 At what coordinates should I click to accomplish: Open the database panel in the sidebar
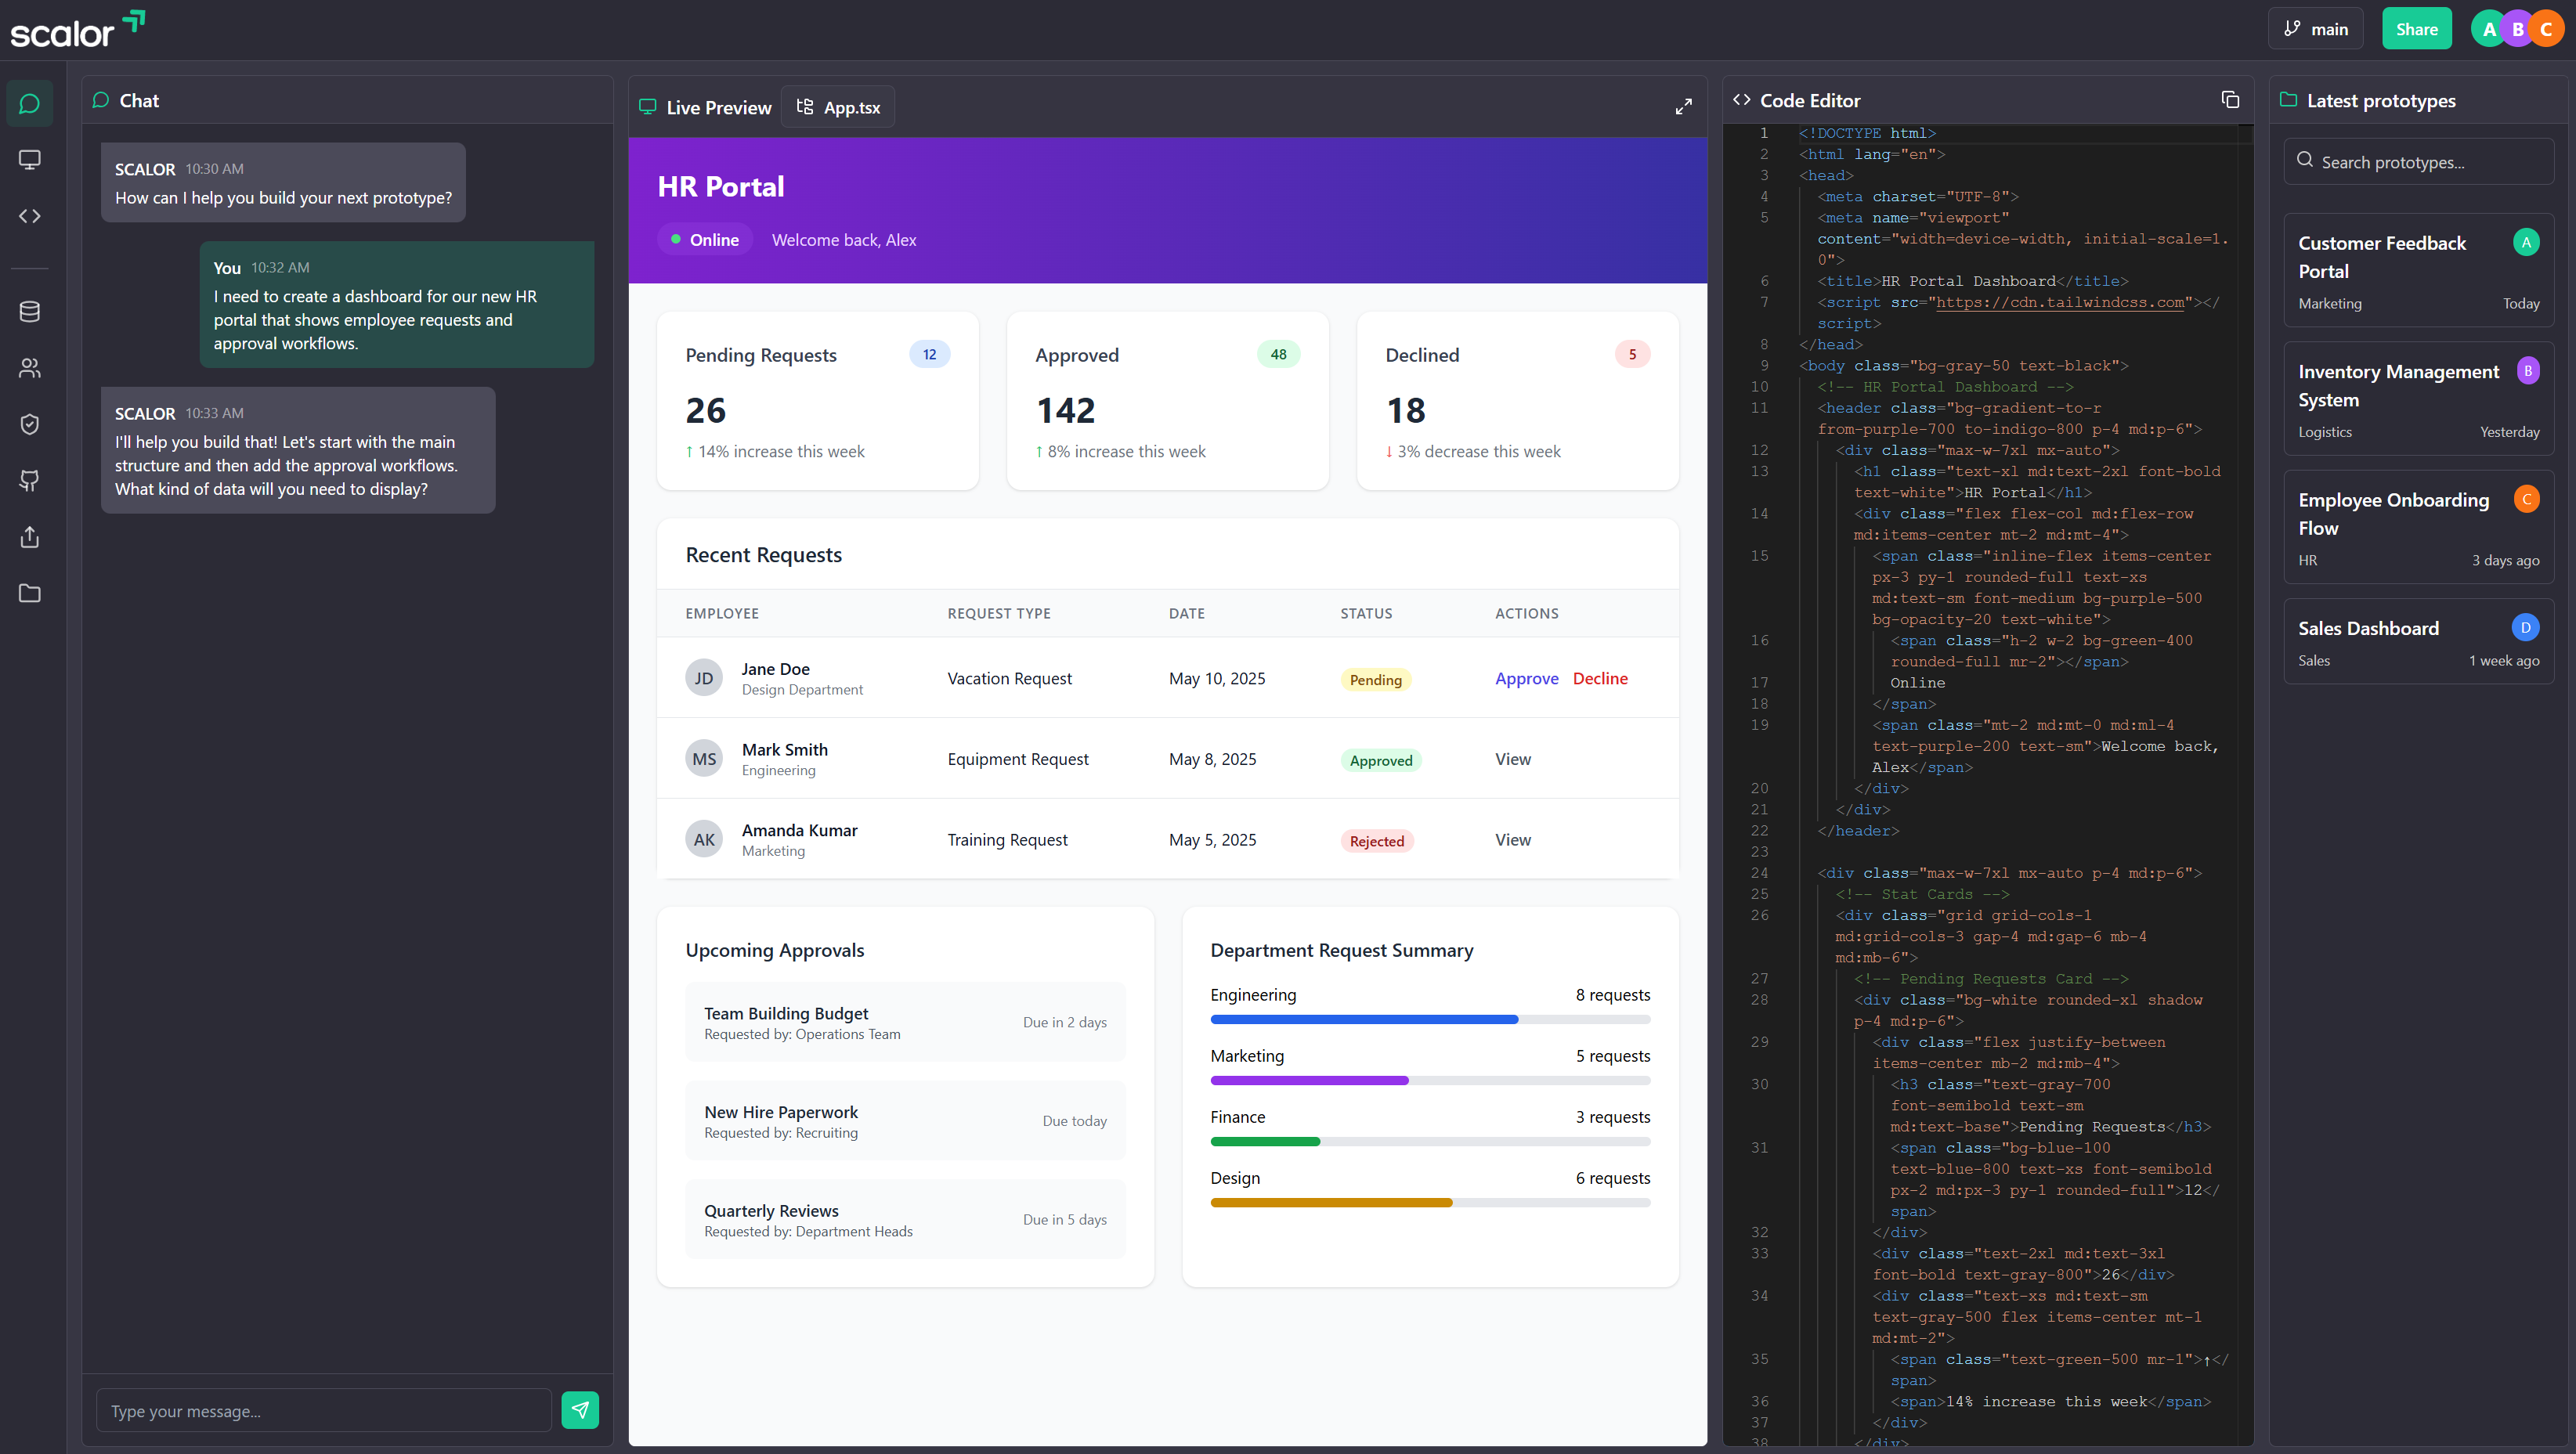(29, 311)
